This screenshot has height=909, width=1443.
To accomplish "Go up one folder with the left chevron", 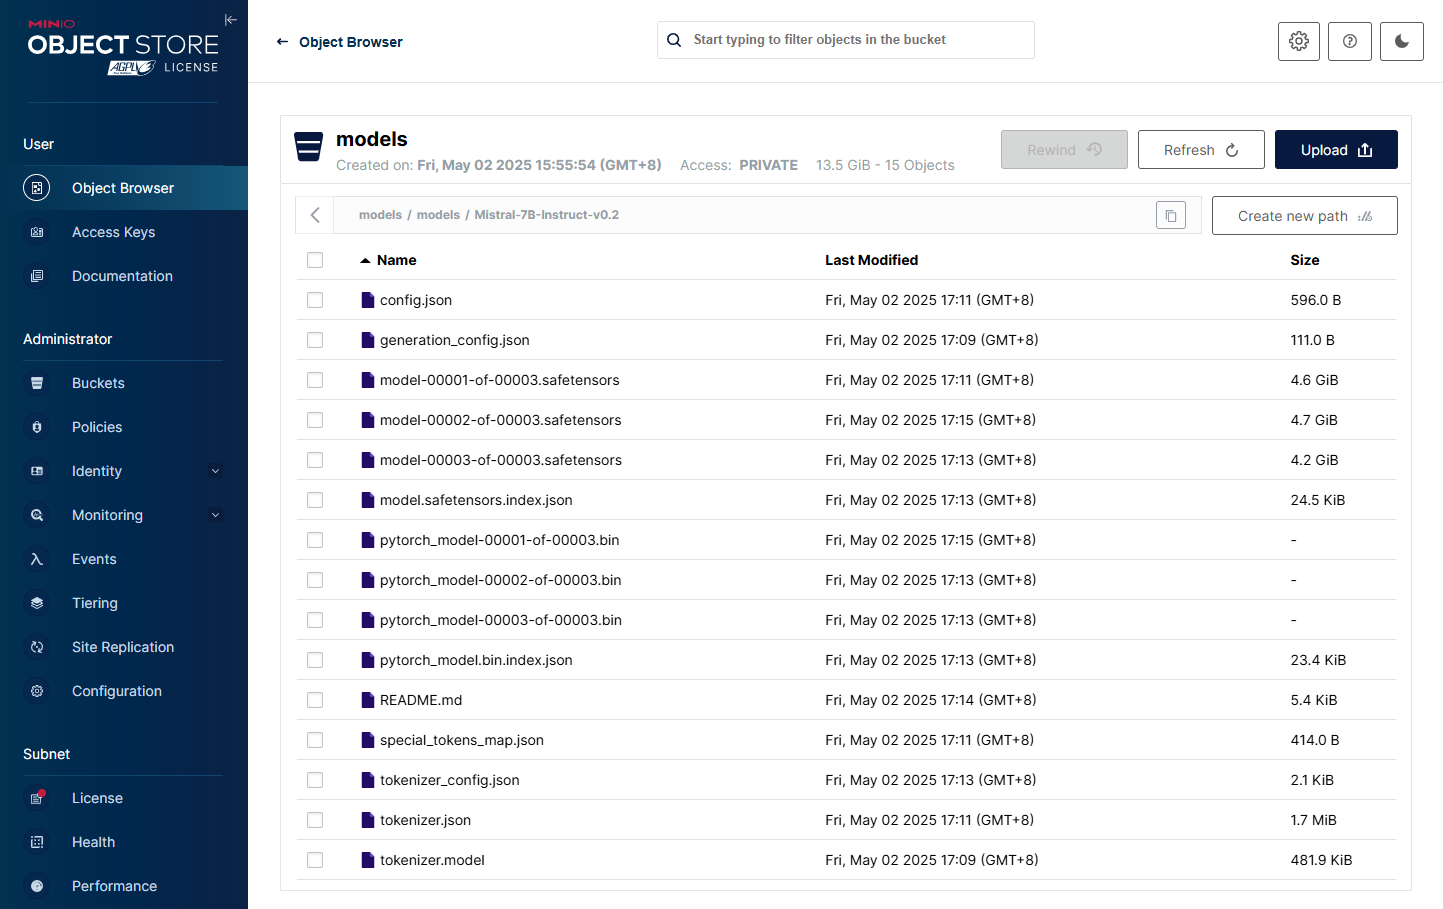I will (x=315, y=215).
